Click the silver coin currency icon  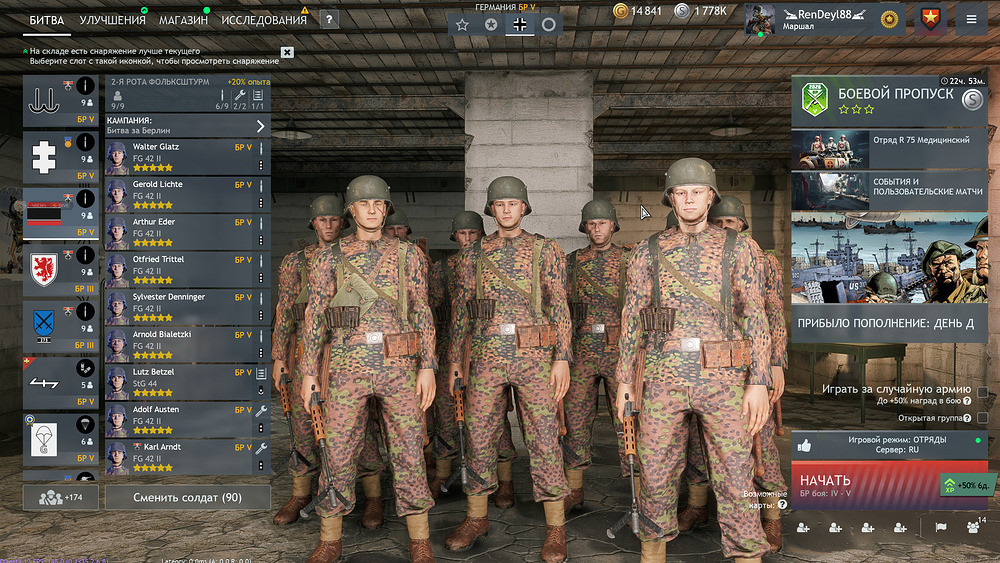(682, 10)
